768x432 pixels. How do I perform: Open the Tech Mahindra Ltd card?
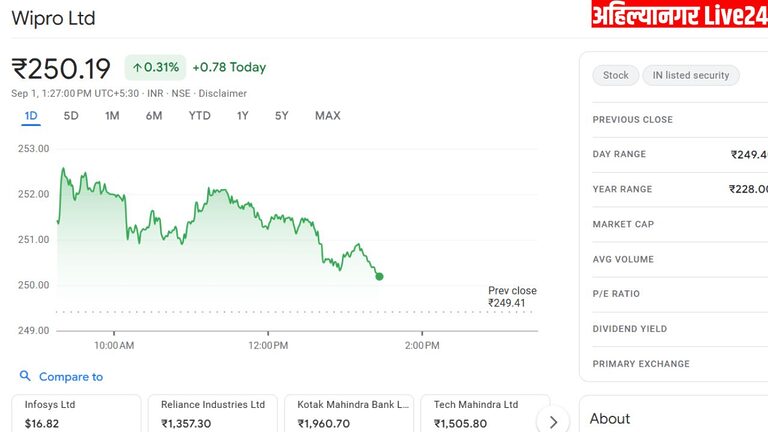pos(478,413)
